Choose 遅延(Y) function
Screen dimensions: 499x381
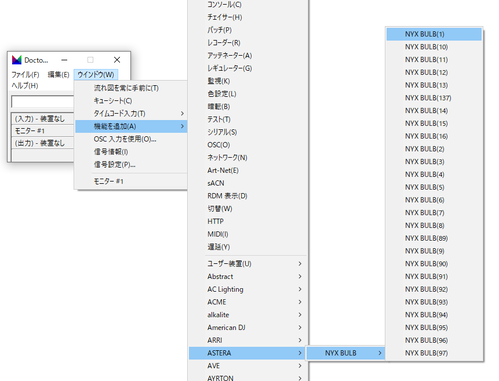248,247
